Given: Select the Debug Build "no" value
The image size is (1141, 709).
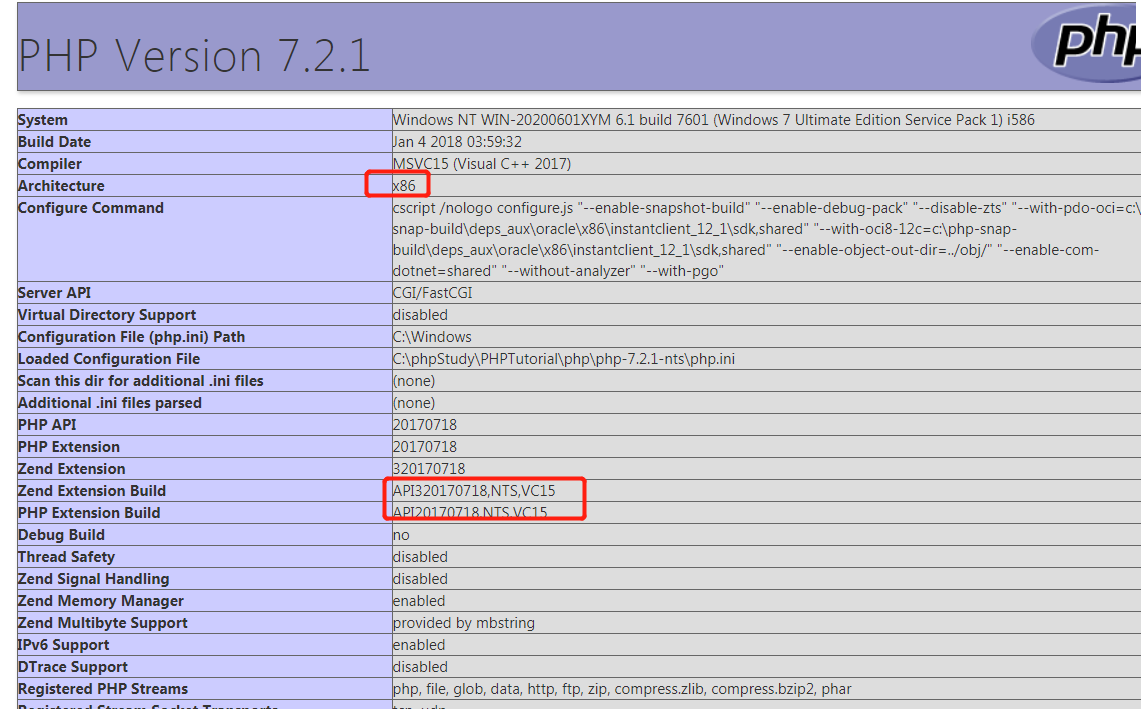Looking at the screenshot, I should (401, 535).
